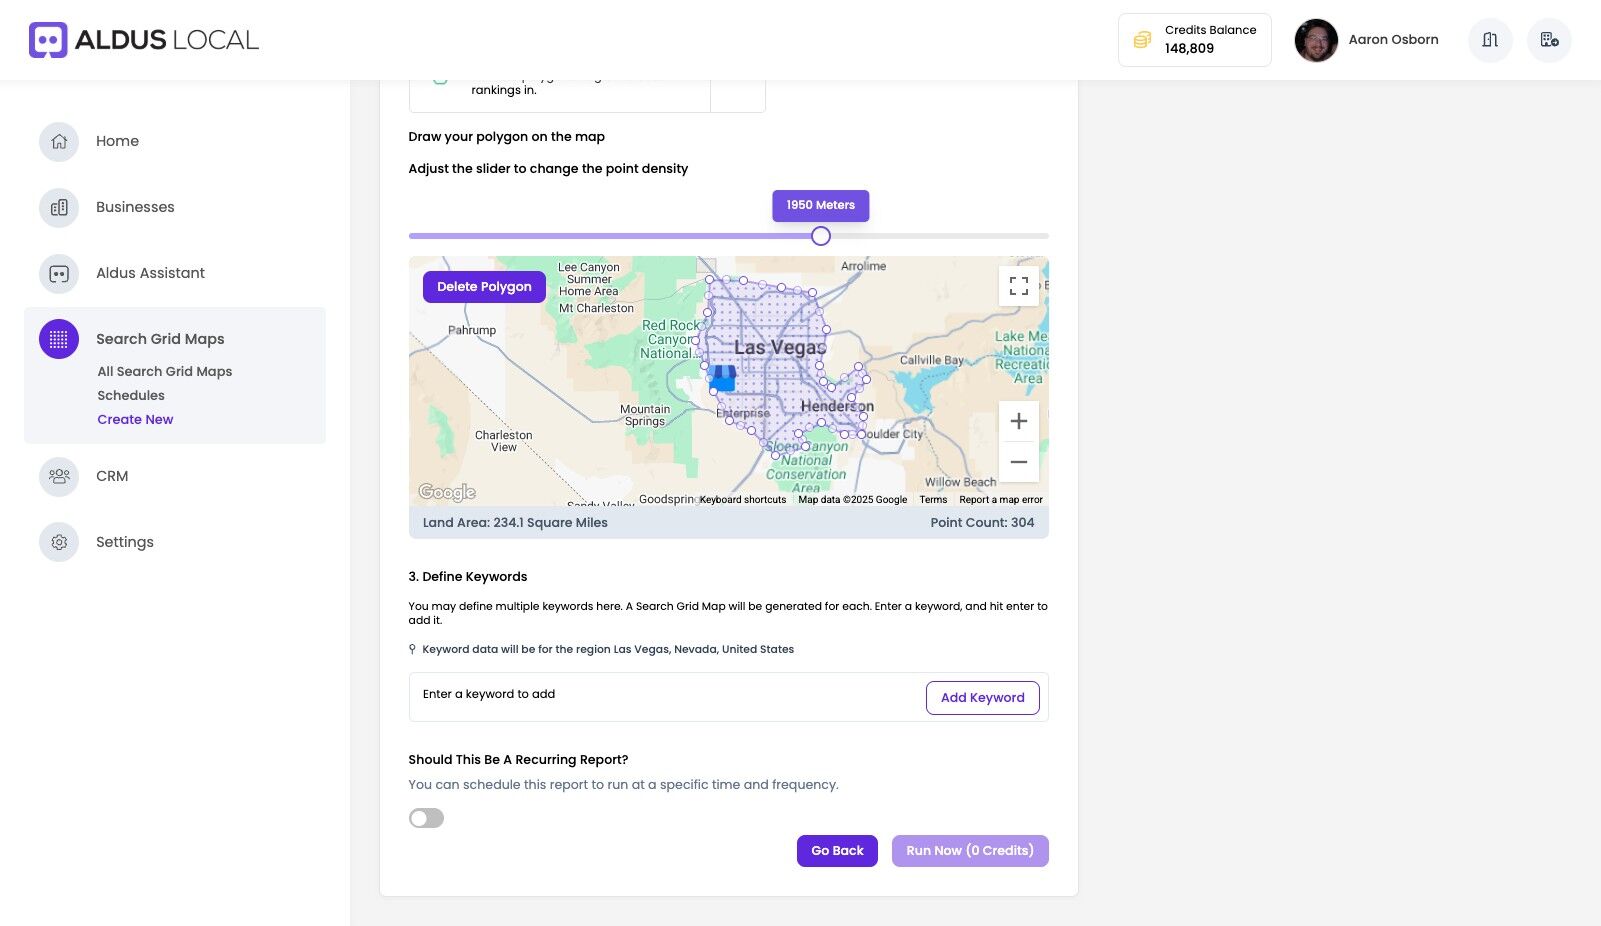
Task: Open Aldus Assistant chatbot icon
Action: [59, 273]
